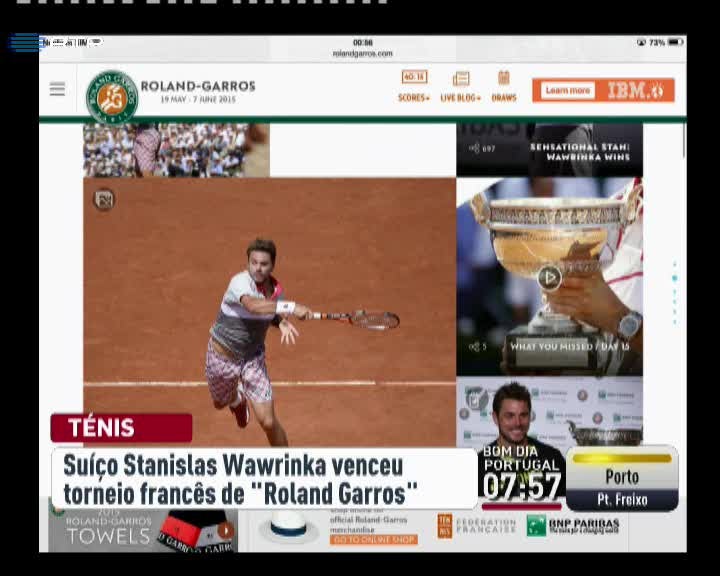720x576 pixels.
Task: Open What You Missed Day 15 story
Action: [569, 346]
